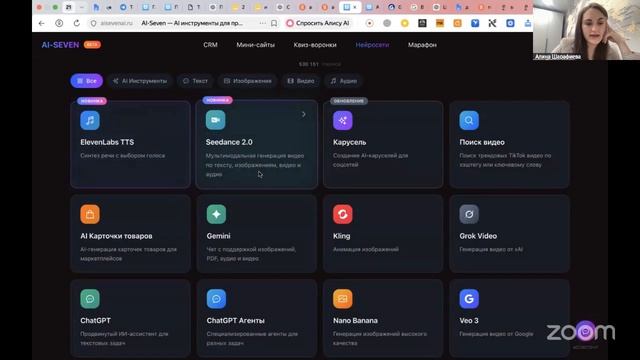Bookmark the page with the bookmark icon
The height and width of the screenshot is (360, 640).
click(x=274, y=23)
